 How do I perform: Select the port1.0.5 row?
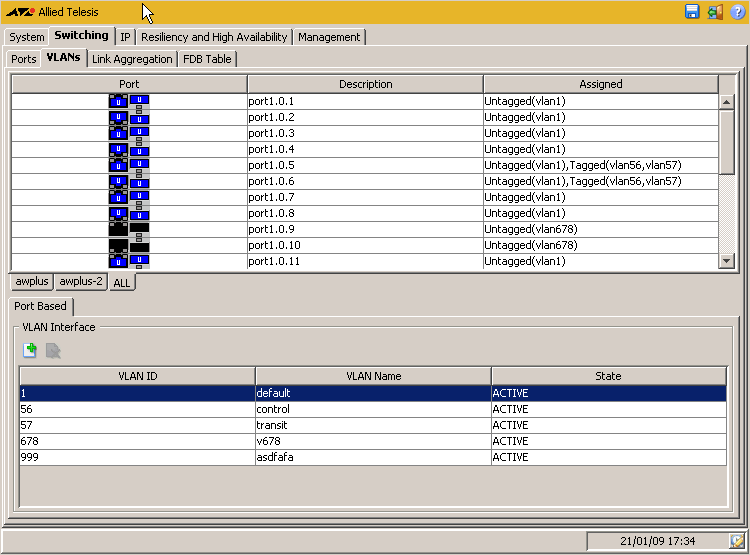[x=364, y=165]
